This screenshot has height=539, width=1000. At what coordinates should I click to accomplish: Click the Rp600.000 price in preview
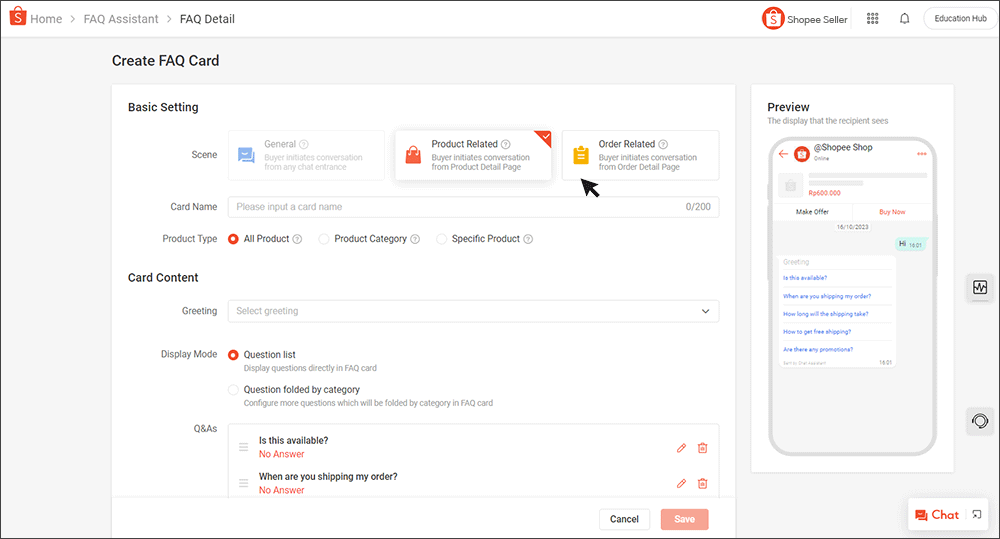coord(825,193)
